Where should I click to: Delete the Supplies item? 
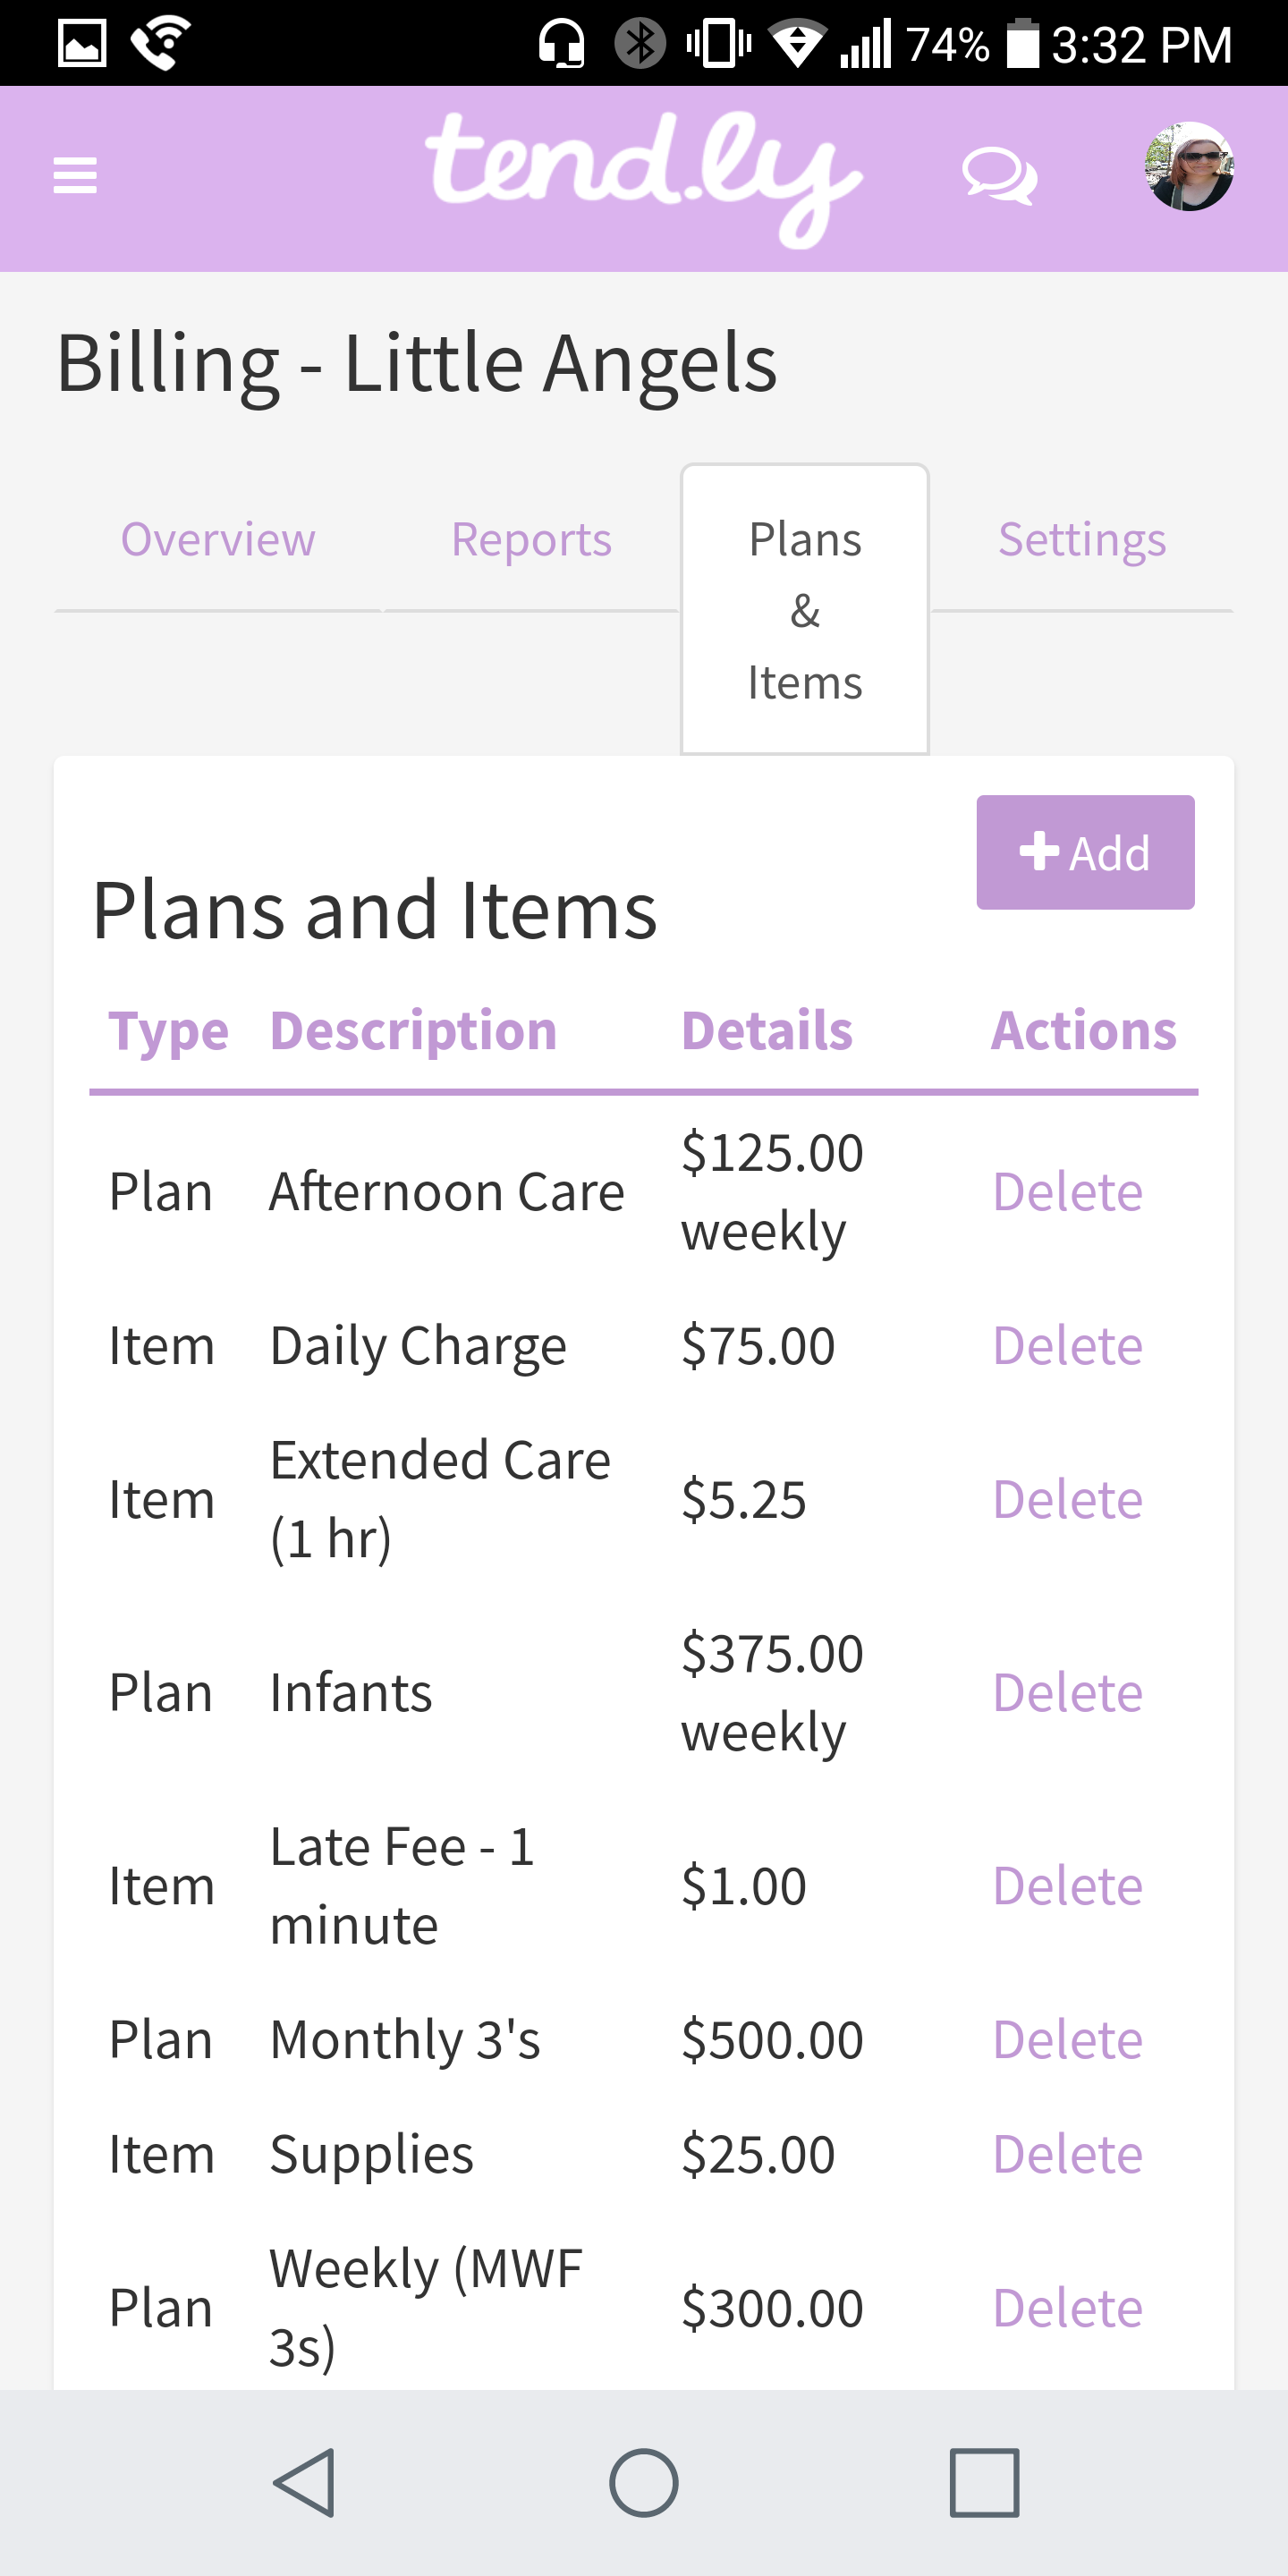(x=1067, y=2154)
